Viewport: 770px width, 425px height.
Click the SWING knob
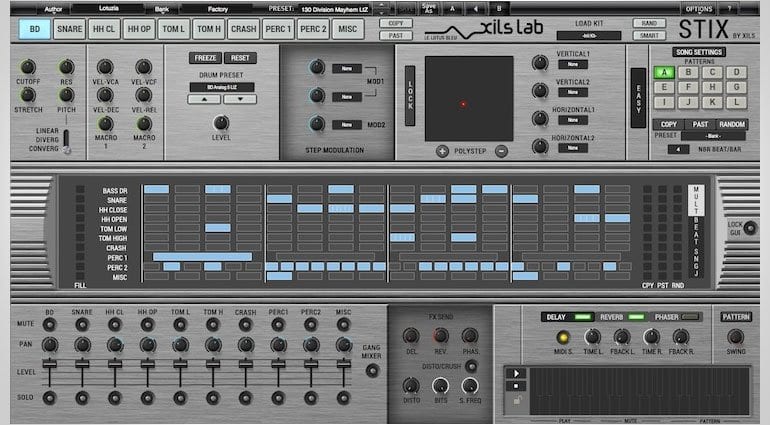point(735,337)
